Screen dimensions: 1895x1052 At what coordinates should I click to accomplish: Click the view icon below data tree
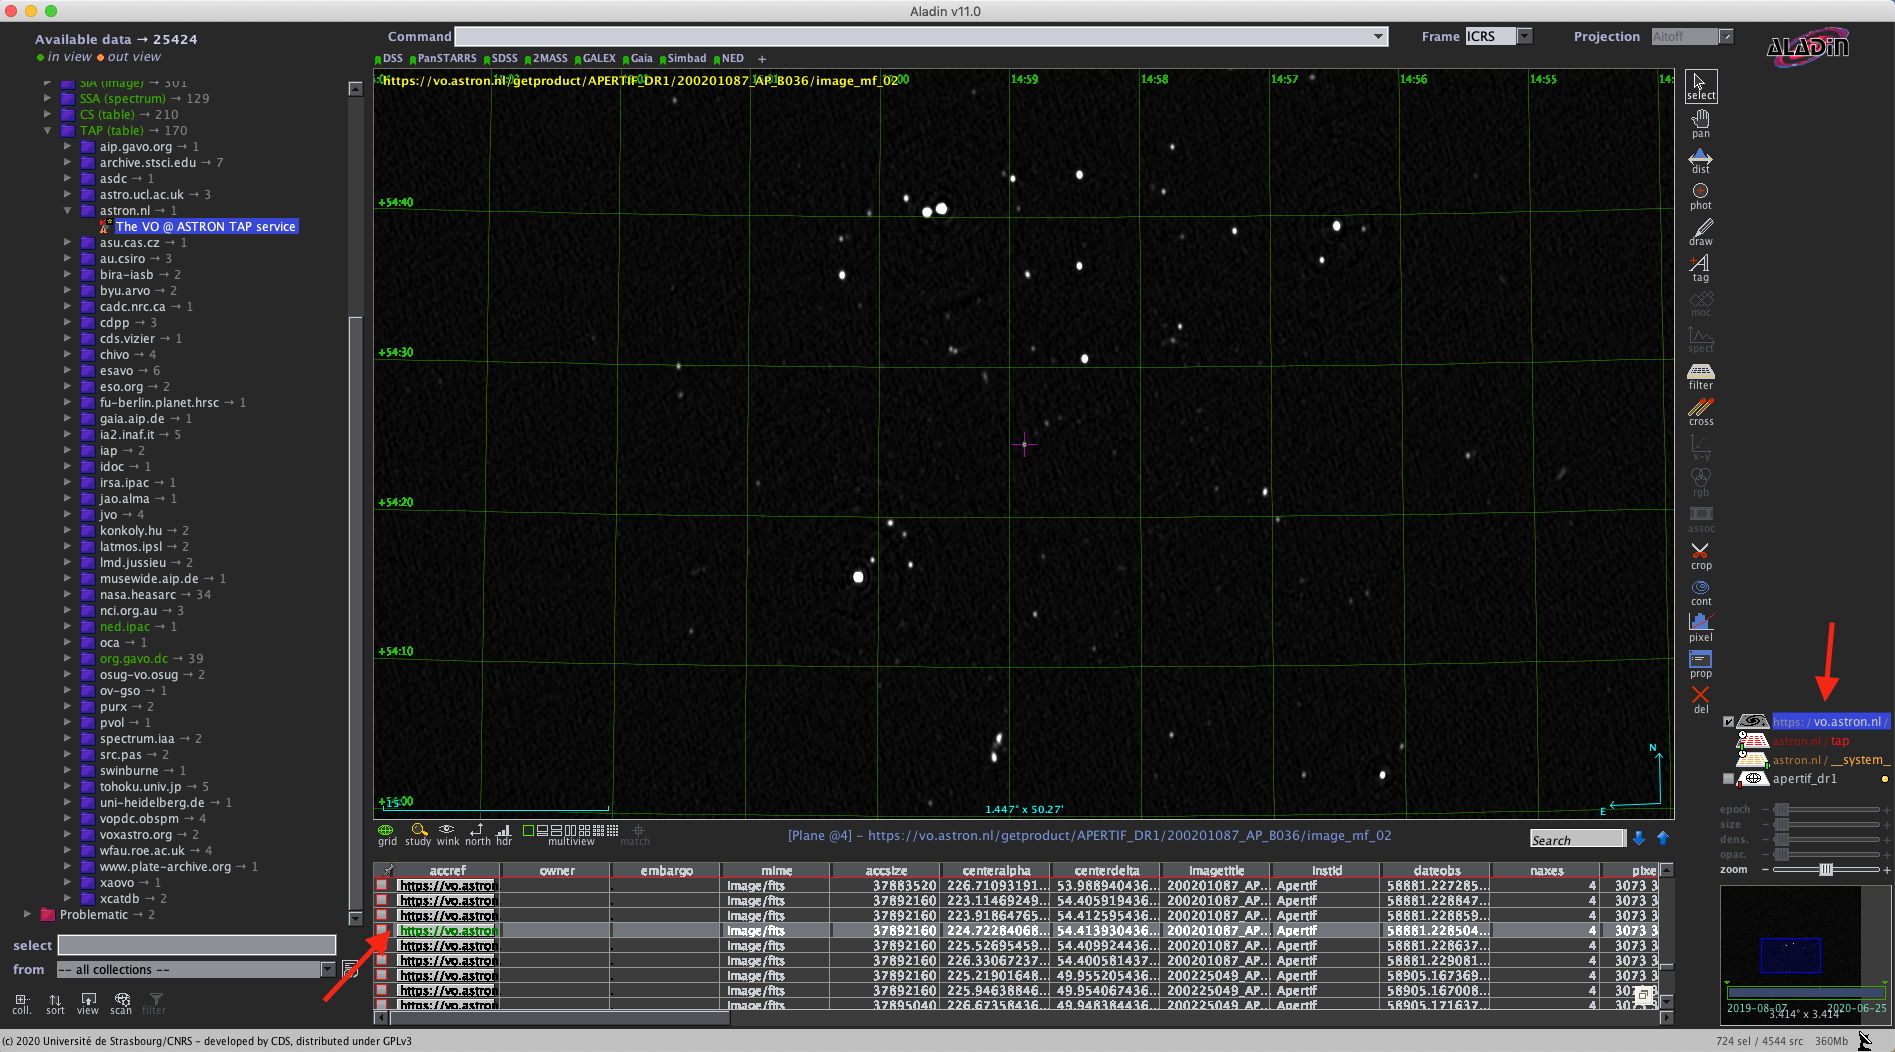click(x=88, y=1003)
